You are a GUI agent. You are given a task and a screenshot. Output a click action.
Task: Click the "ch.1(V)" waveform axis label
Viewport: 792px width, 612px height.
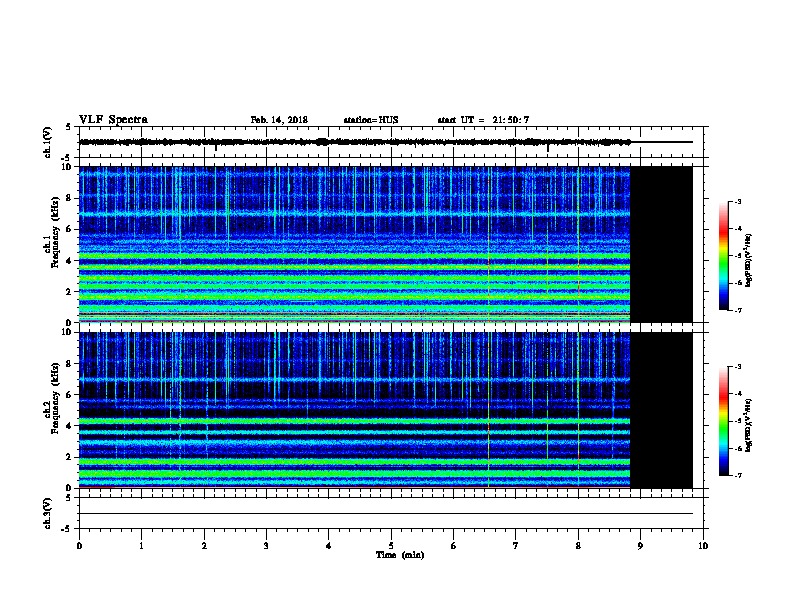tap(47, 142)
